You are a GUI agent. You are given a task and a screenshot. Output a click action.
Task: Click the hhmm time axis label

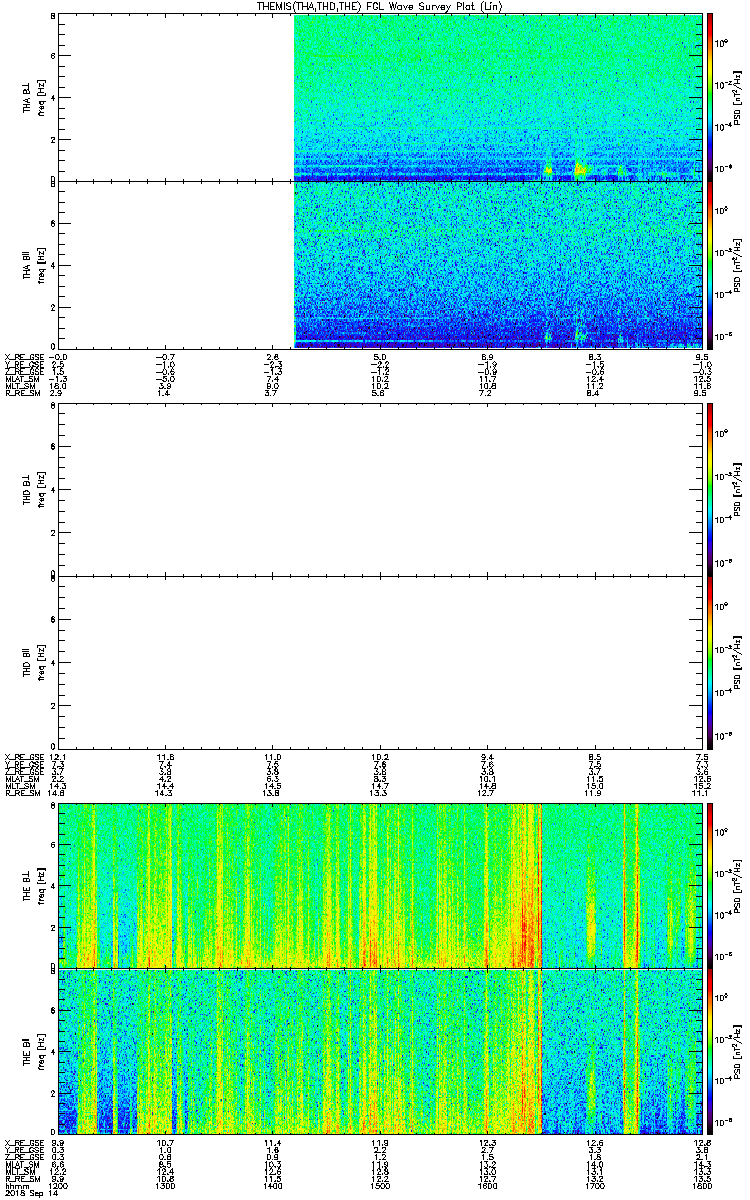point(15,1186)
